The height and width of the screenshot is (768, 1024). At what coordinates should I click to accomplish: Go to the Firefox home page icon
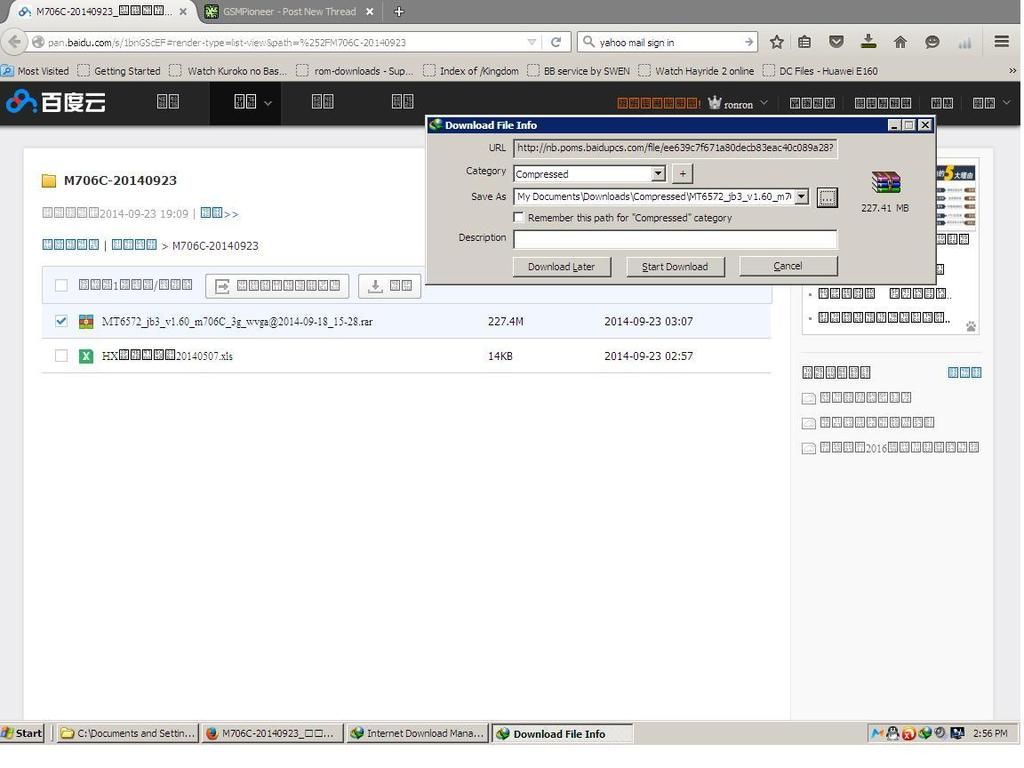900,42
